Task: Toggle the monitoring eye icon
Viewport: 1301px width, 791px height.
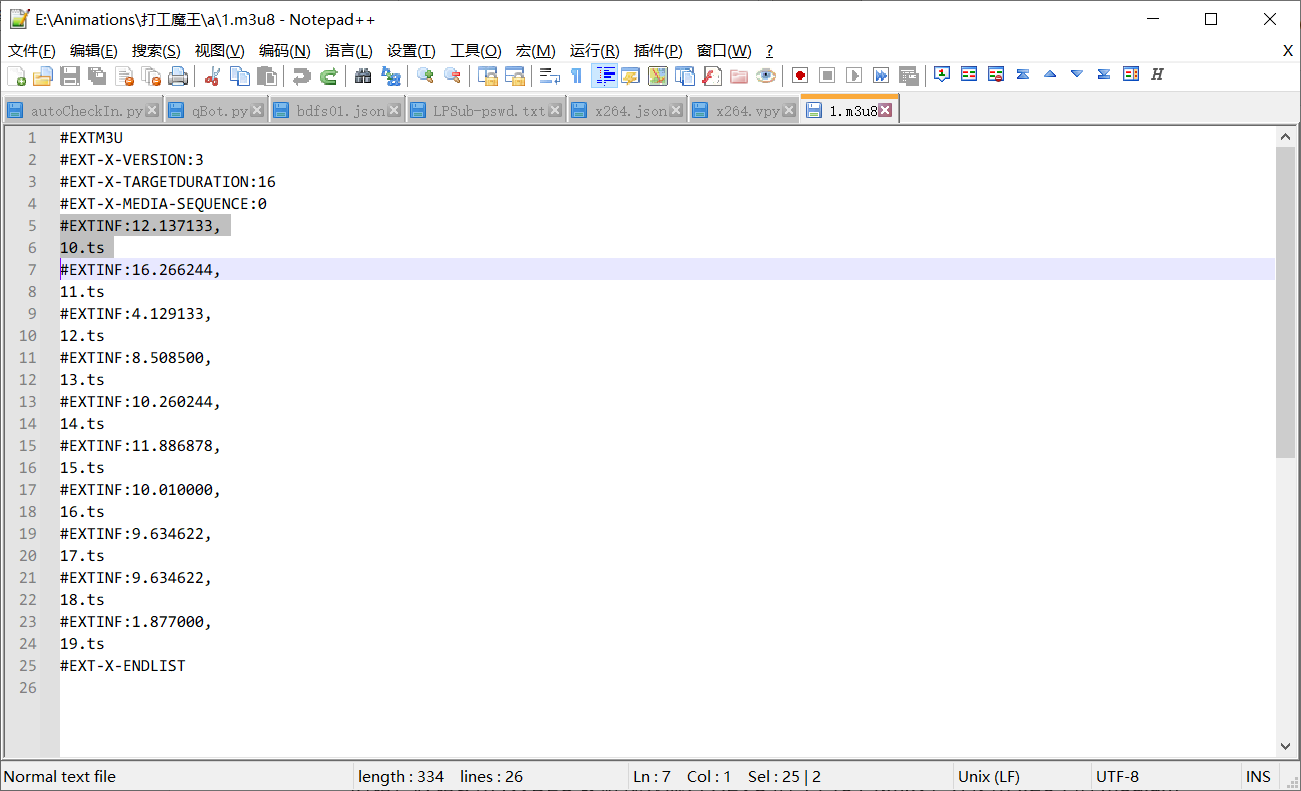Action: click(x=766, y=75)
